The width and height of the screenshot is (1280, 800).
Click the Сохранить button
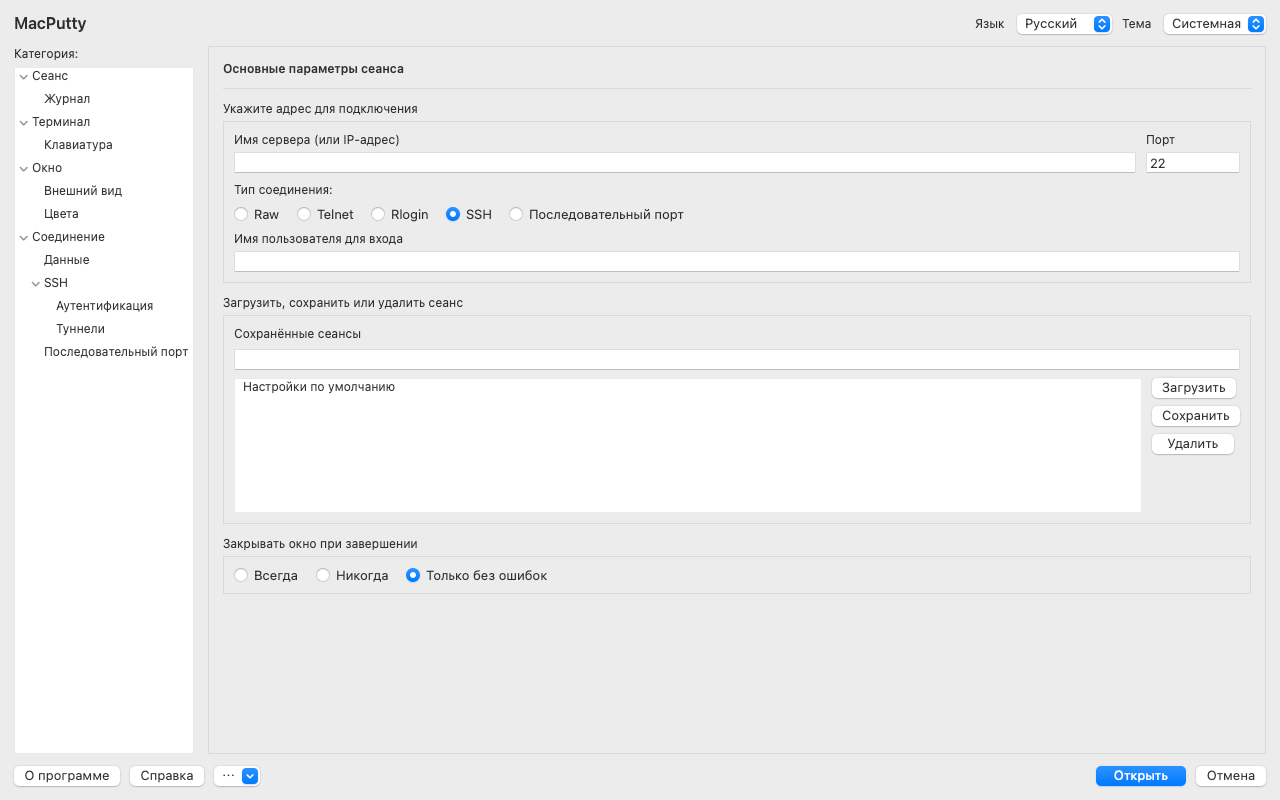click(1196, 416)
